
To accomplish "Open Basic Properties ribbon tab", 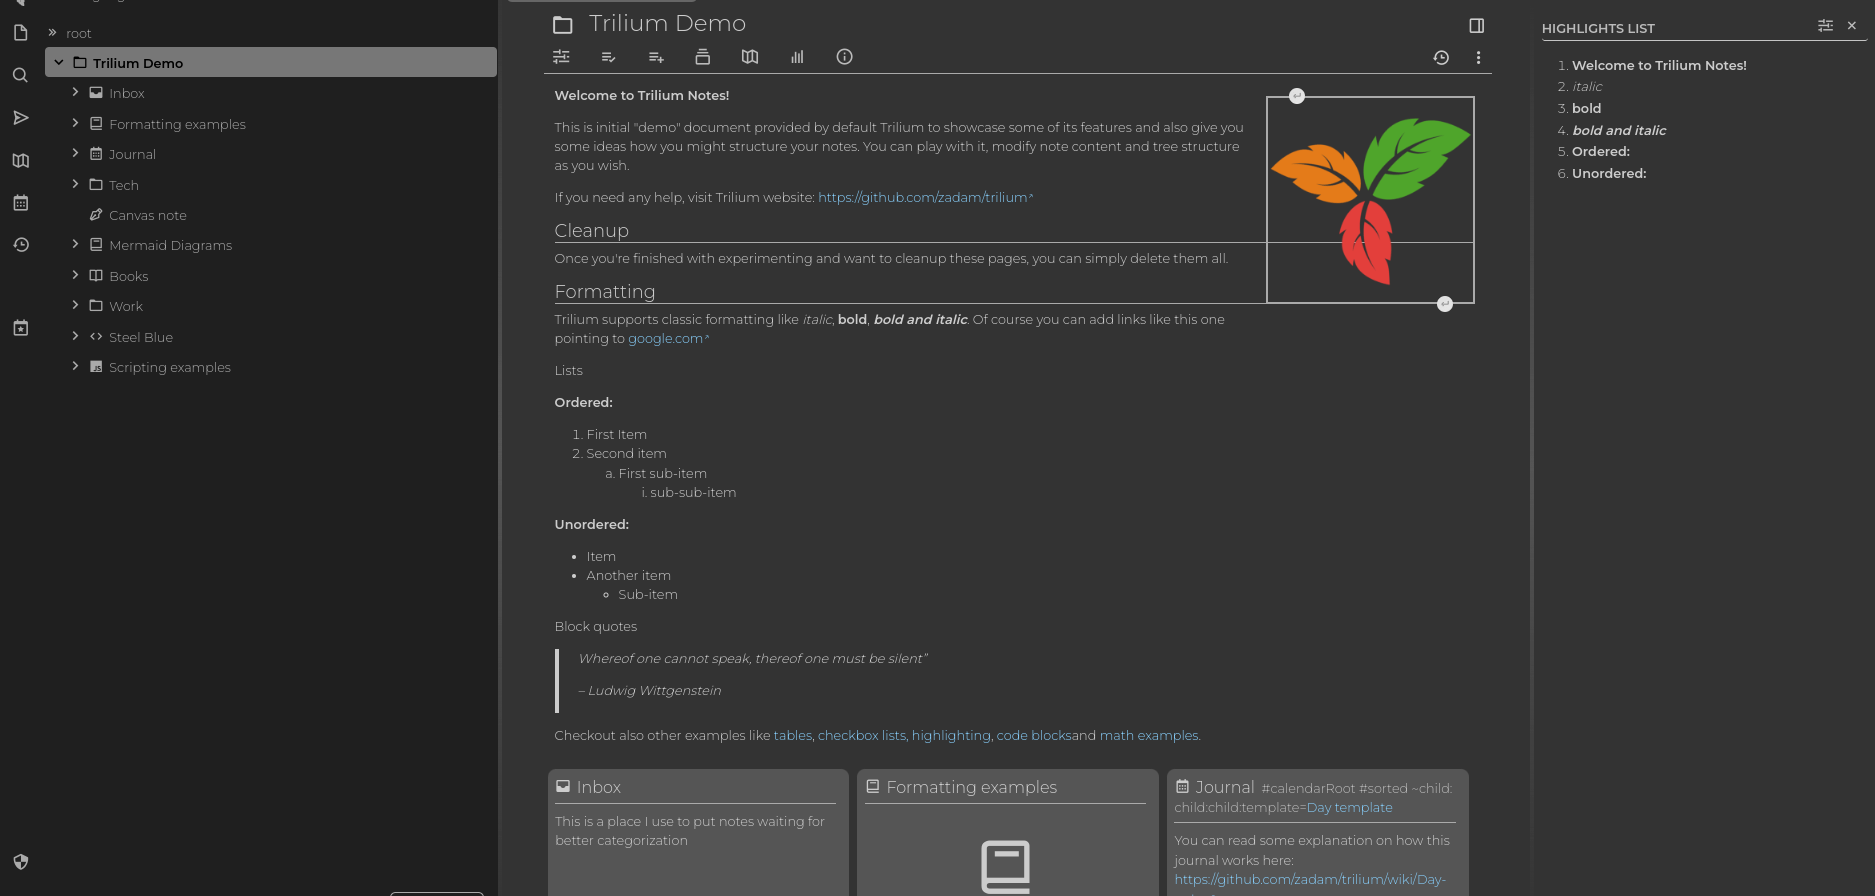I will [561, 57].
